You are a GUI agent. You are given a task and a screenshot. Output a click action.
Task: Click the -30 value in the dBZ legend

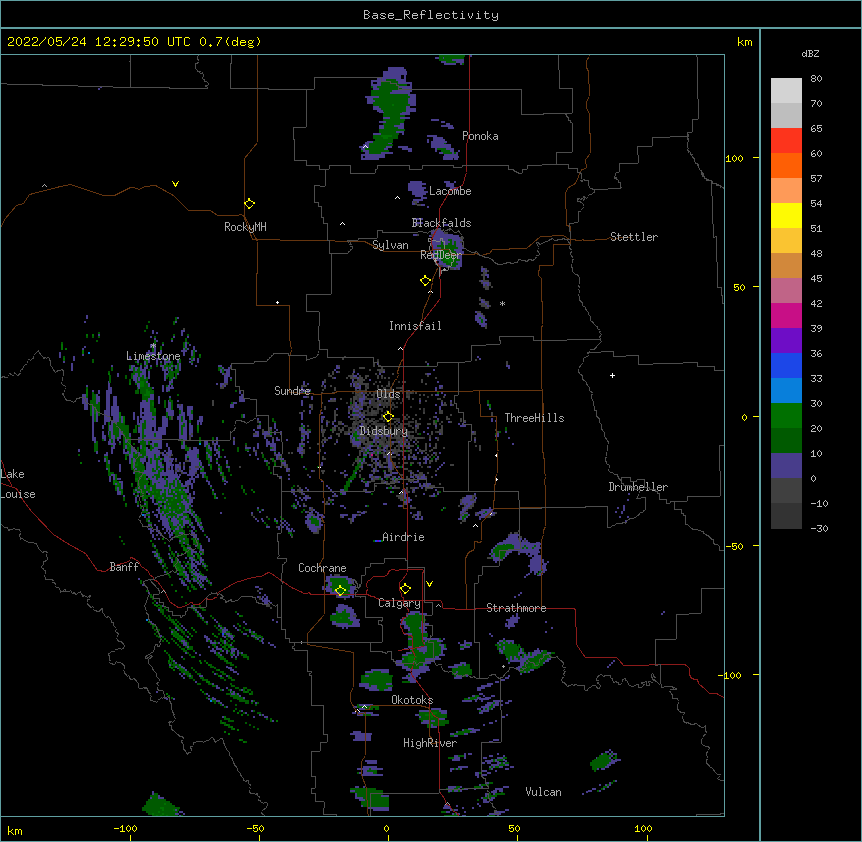819,528
